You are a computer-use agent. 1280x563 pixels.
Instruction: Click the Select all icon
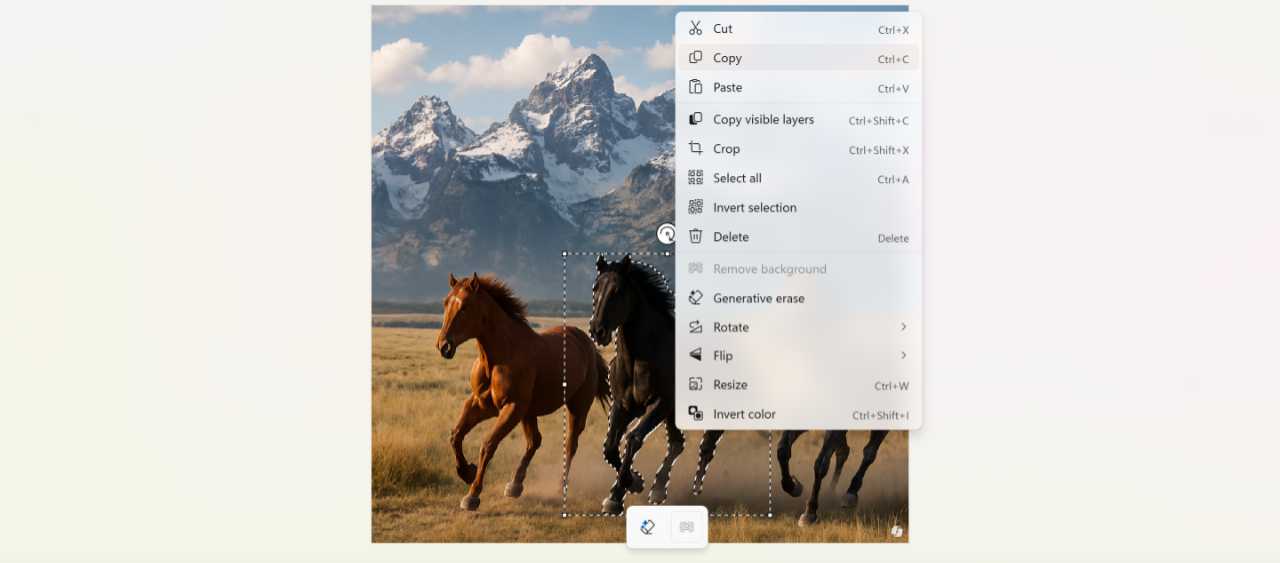tap(695, 178)
